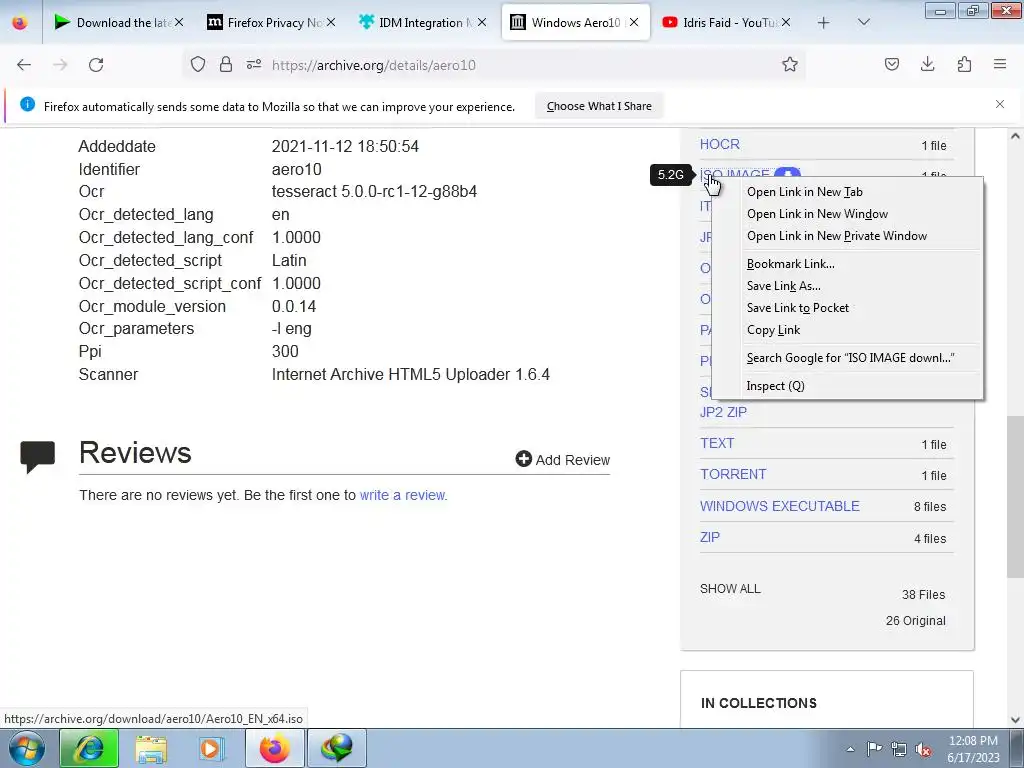The image size is (1024, 768).
Task: Click the muted volume tray icon
Action: click(x=923, y=749)
